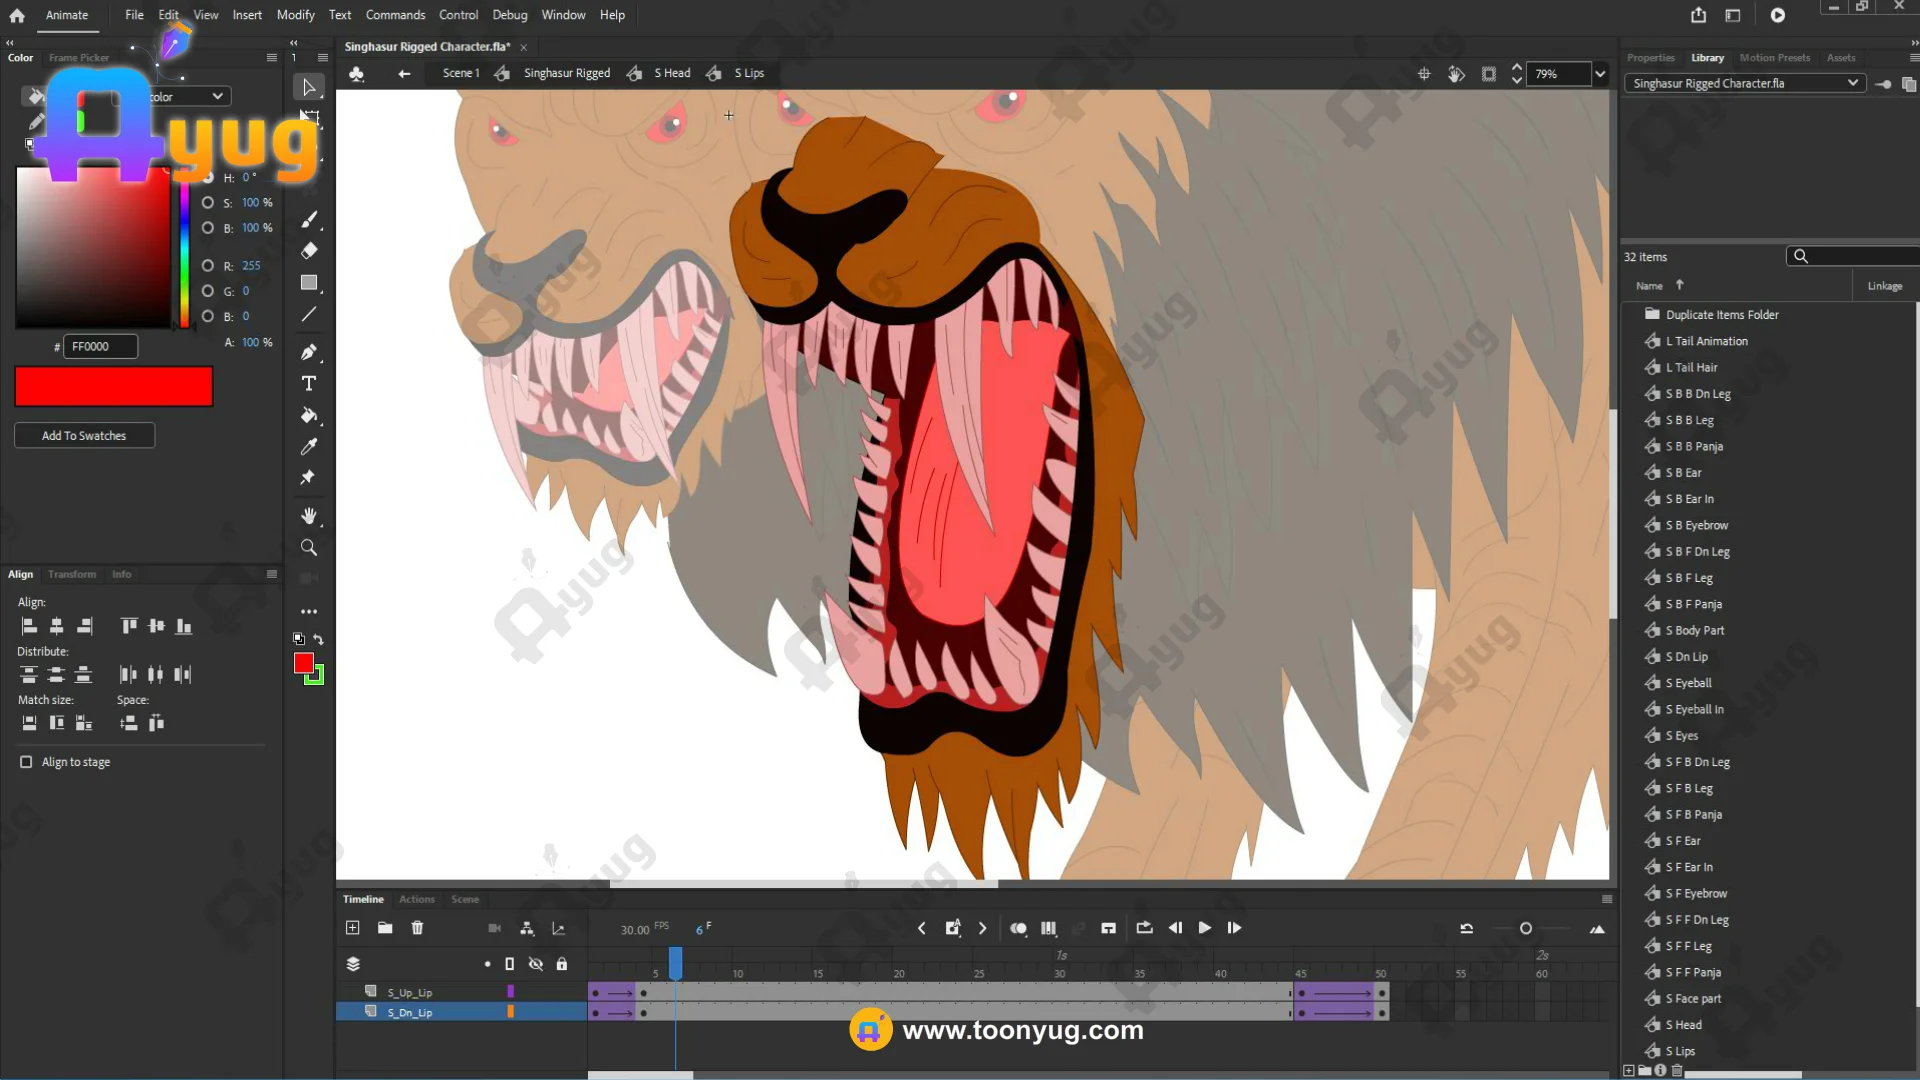
Task: Switch to the Properties tab
Action: pos(1650,58)
